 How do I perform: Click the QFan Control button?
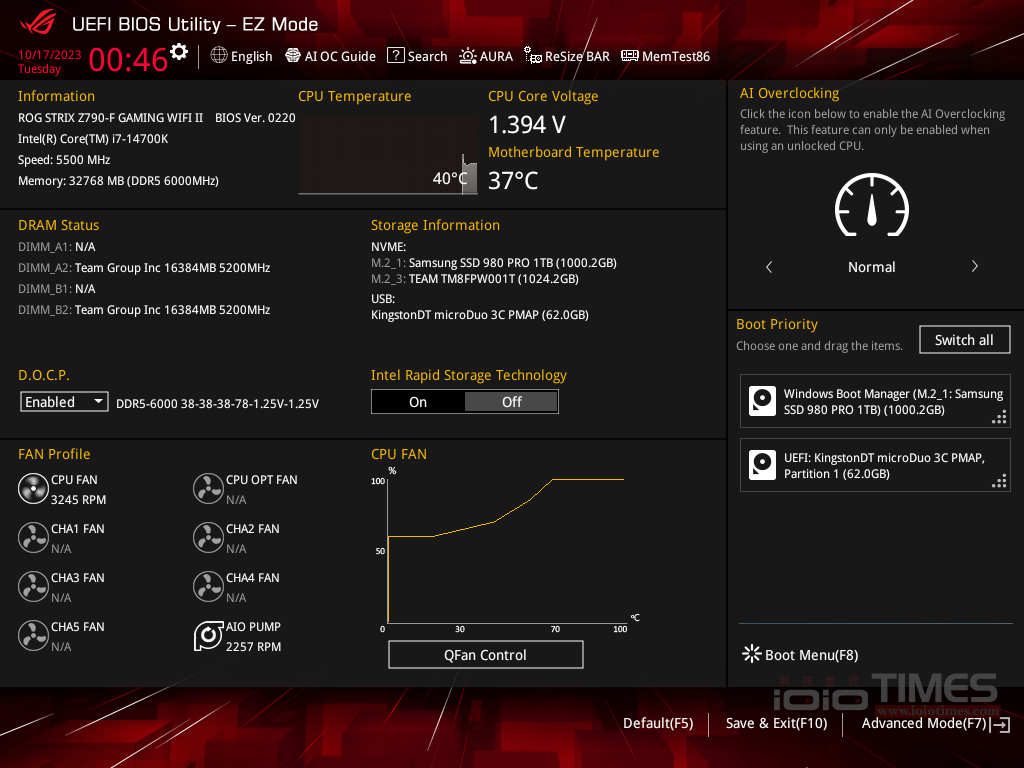coord(486,654)
